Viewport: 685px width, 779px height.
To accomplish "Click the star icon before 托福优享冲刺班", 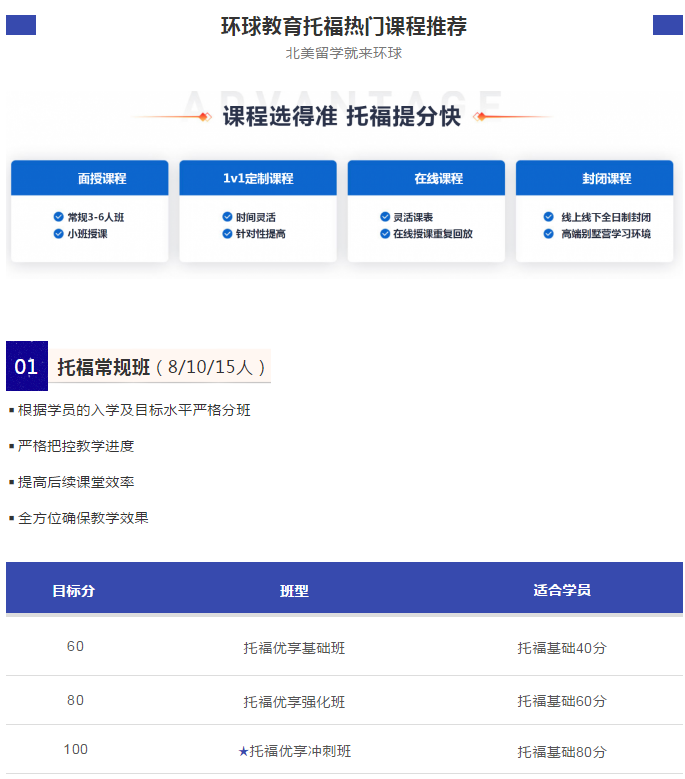I will [x=243, y=751].
